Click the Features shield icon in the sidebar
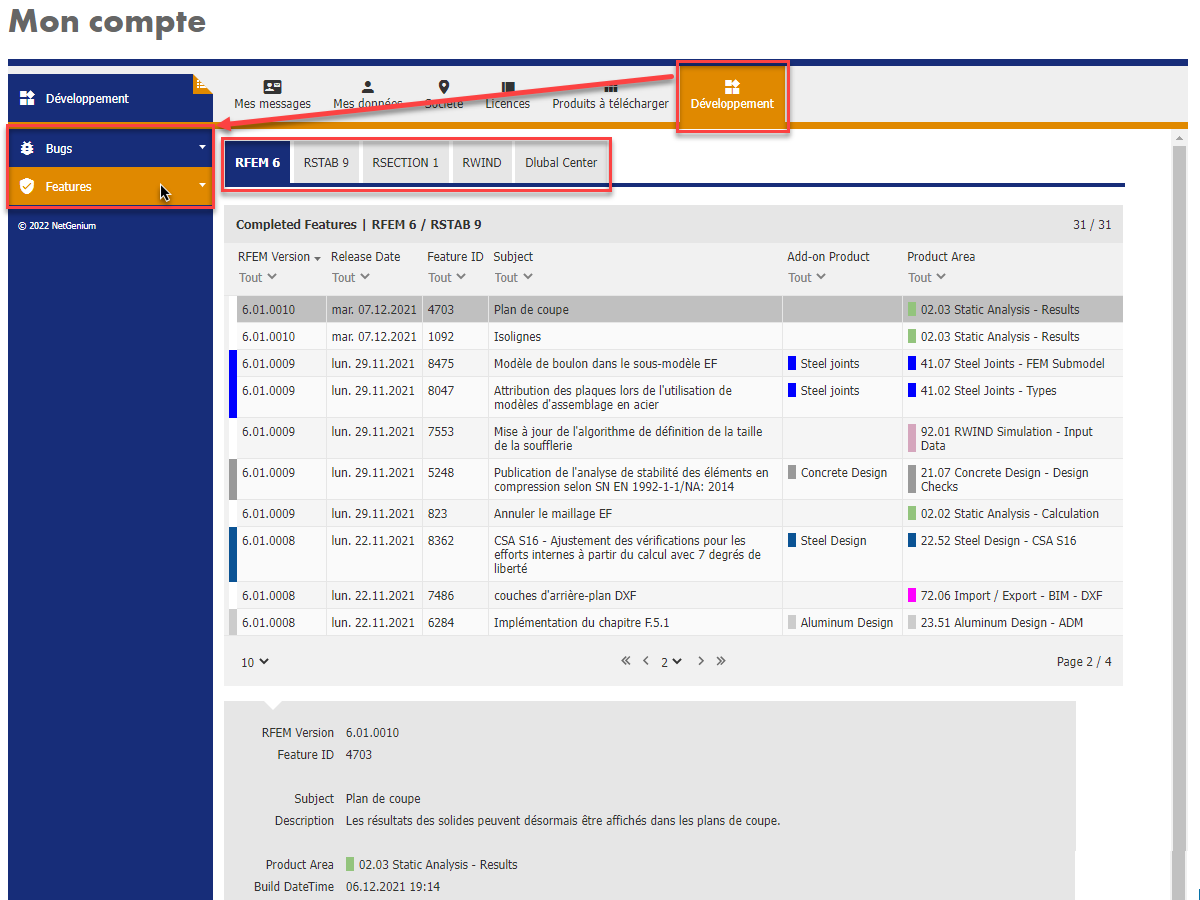 pyautogui.click(x=30, y=186)
